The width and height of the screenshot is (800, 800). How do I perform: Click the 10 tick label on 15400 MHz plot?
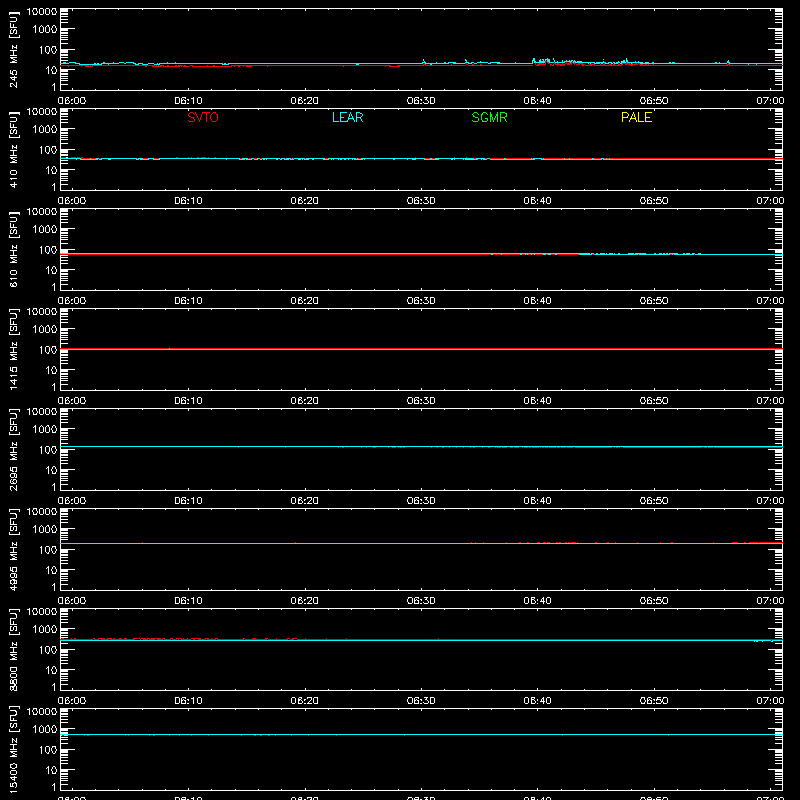(51, 770)
